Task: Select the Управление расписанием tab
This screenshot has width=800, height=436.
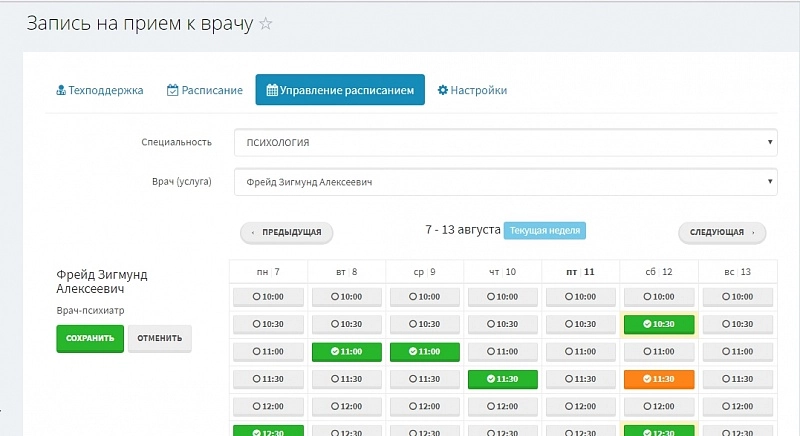Action: click(x=340, y=90)
